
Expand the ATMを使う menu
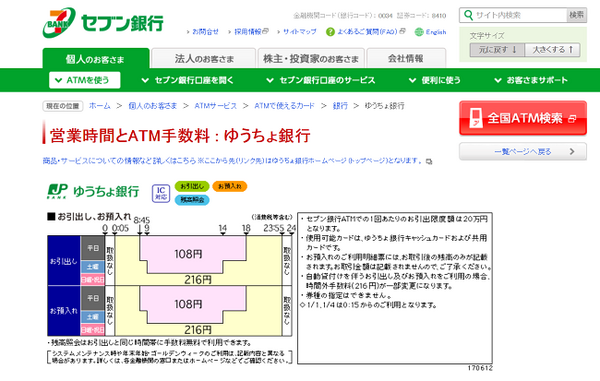tap(85, 80)
